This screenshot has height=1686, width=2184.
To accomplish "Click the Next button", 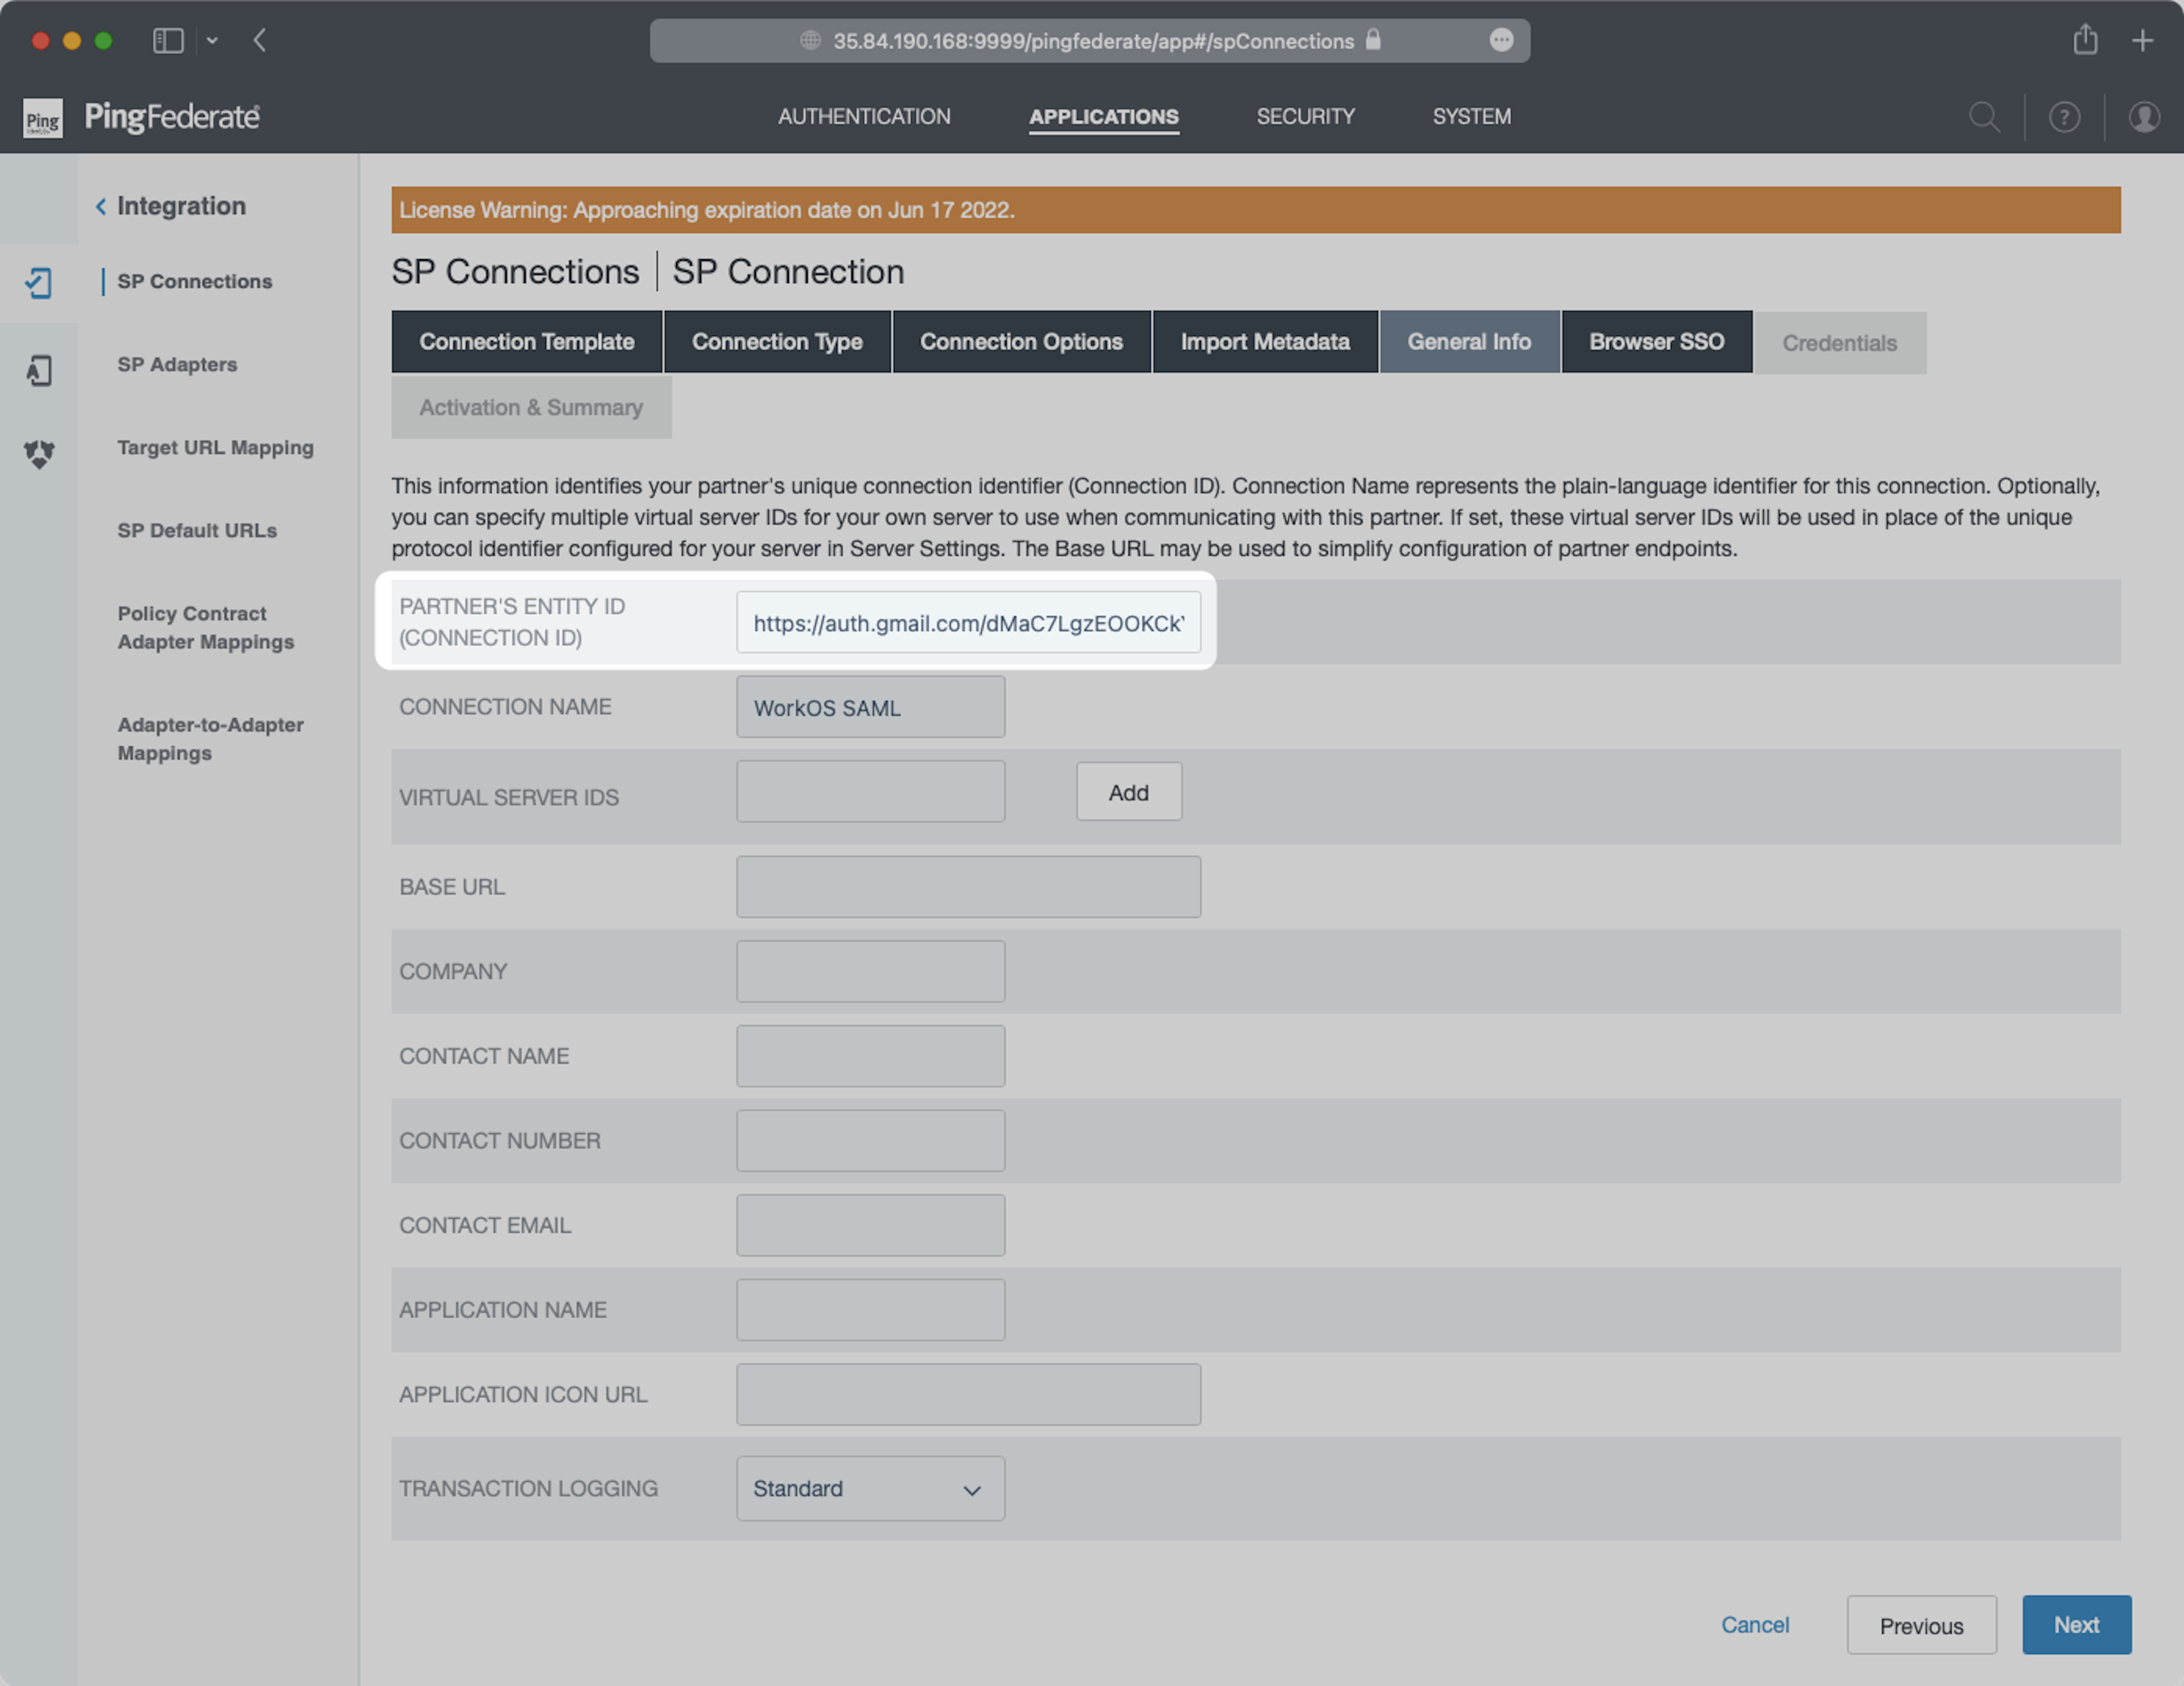I will click(2076, 1625).
